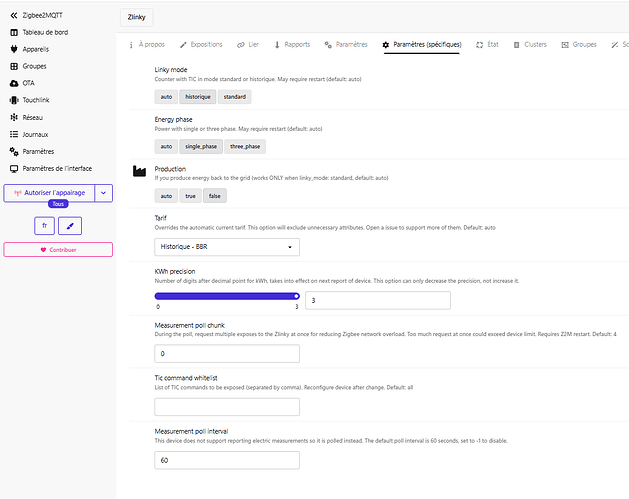Click the theme paintbrush icon button
Image resolution: width=629 pixels, height=499 pixels.
(x=70, y=226)
